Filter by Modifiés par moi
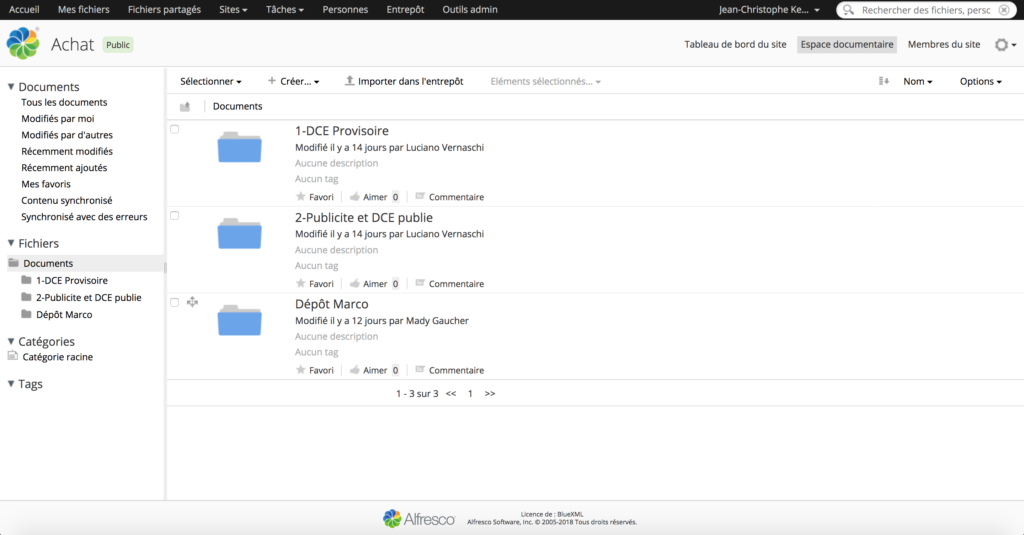Viewport: 1024px width, 535px height. point(57,118)
